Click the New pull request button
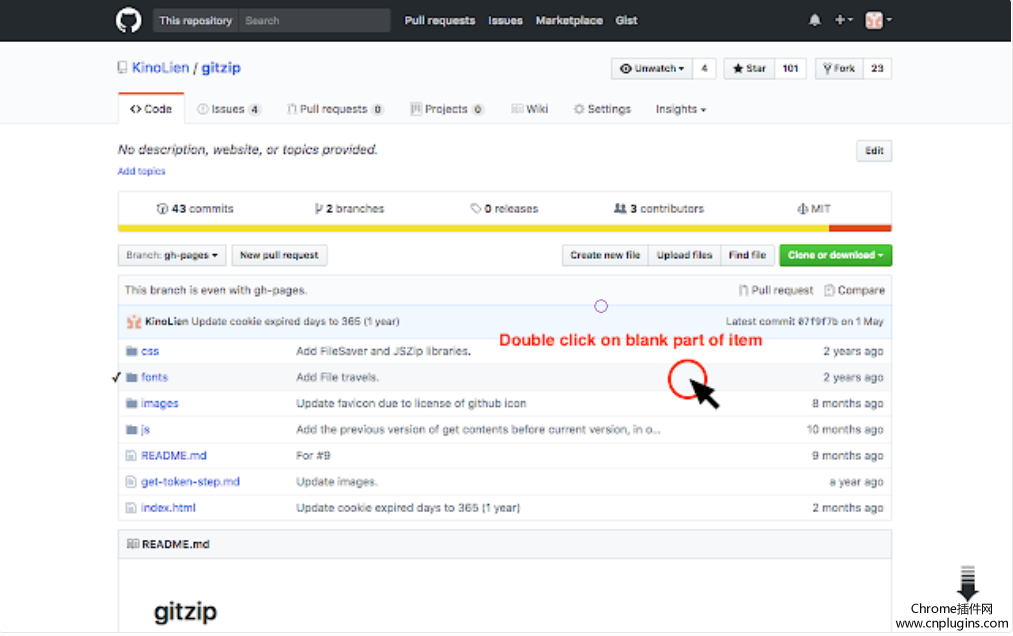The height and width of the screenshot is (636, 1013). click(280, 256)
